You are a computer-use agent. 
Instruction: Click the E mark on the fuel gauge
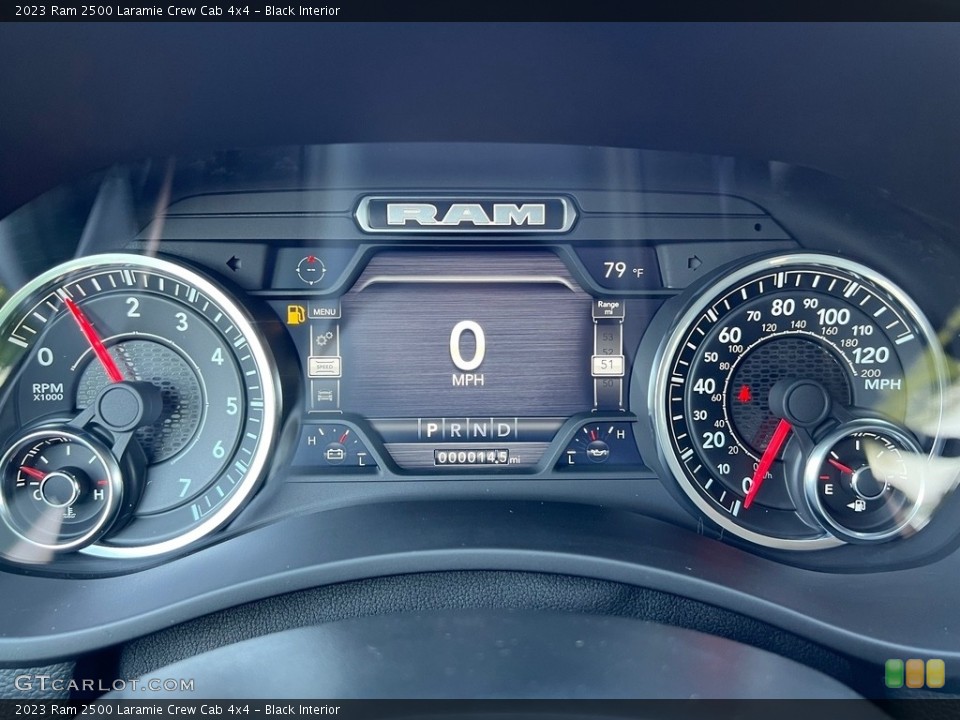[x=829, y=489]
